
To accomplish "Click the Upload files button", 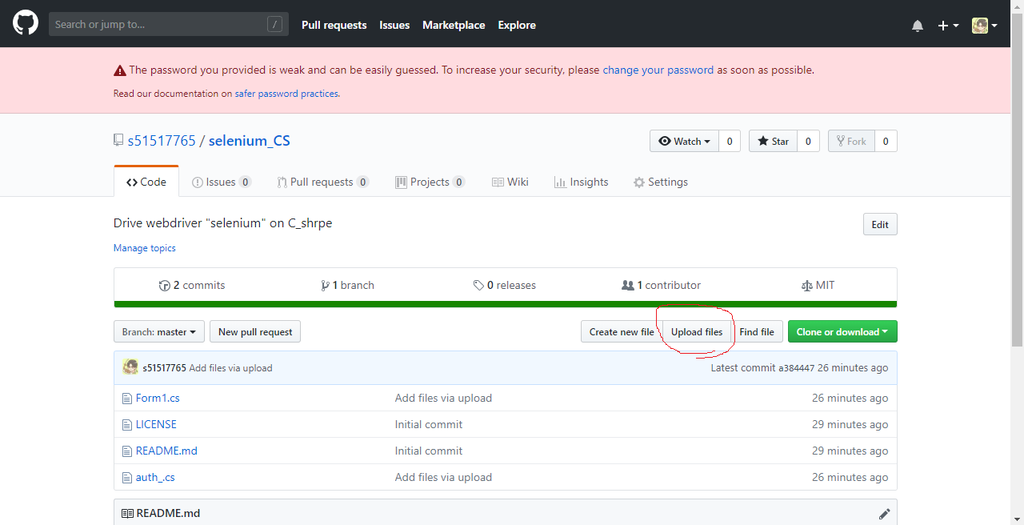I will coord(697,332).
